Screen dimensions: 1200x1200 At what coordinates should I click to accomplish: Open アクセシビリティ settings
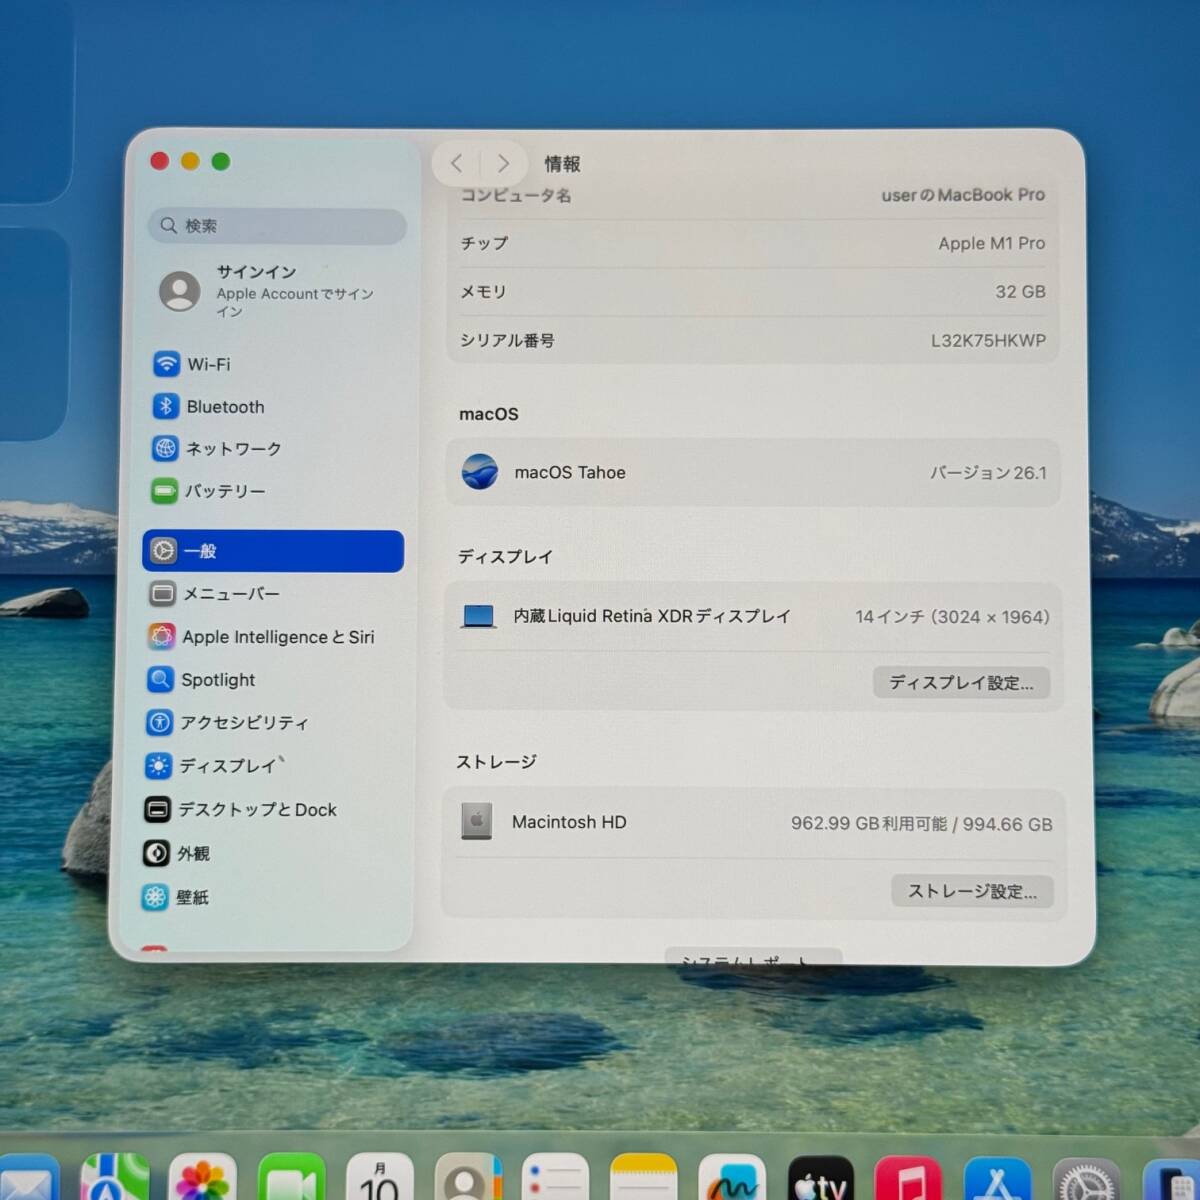click(243, 723)
